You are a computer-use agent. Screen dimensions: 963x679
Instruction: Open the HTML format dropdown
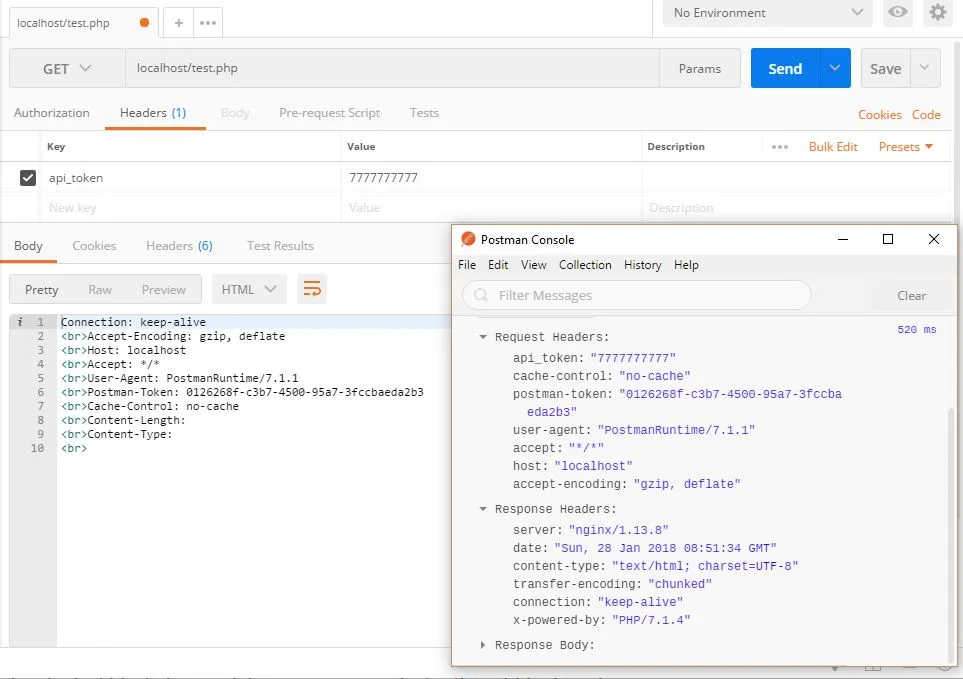point(249,289)
